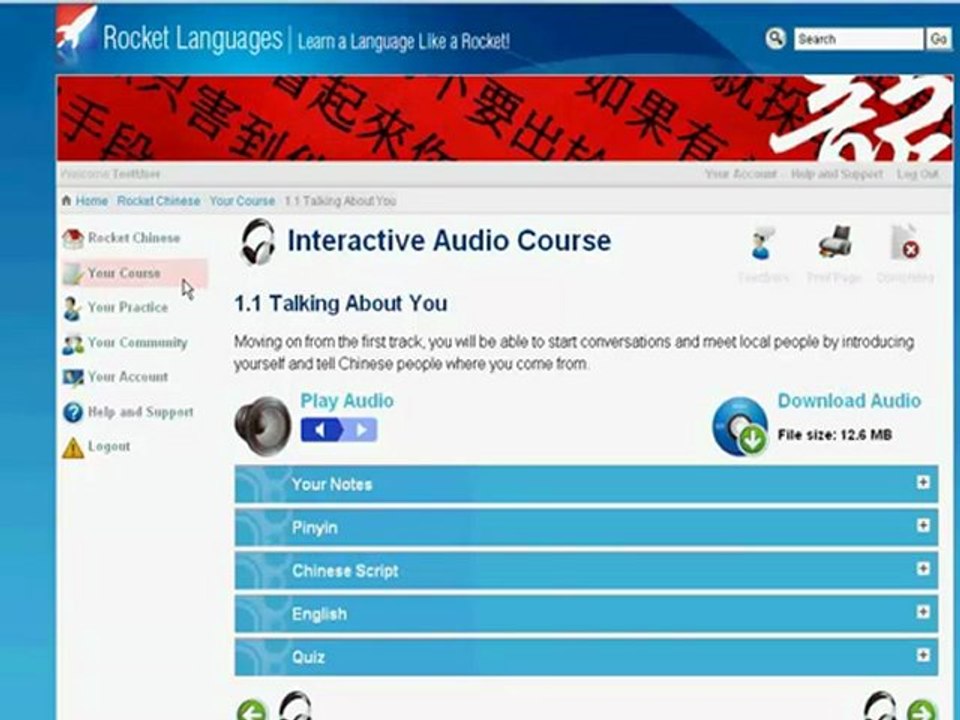Click the Feedback person icon
The width and height of the screenshot is (960, 720).
coord(763,243)
